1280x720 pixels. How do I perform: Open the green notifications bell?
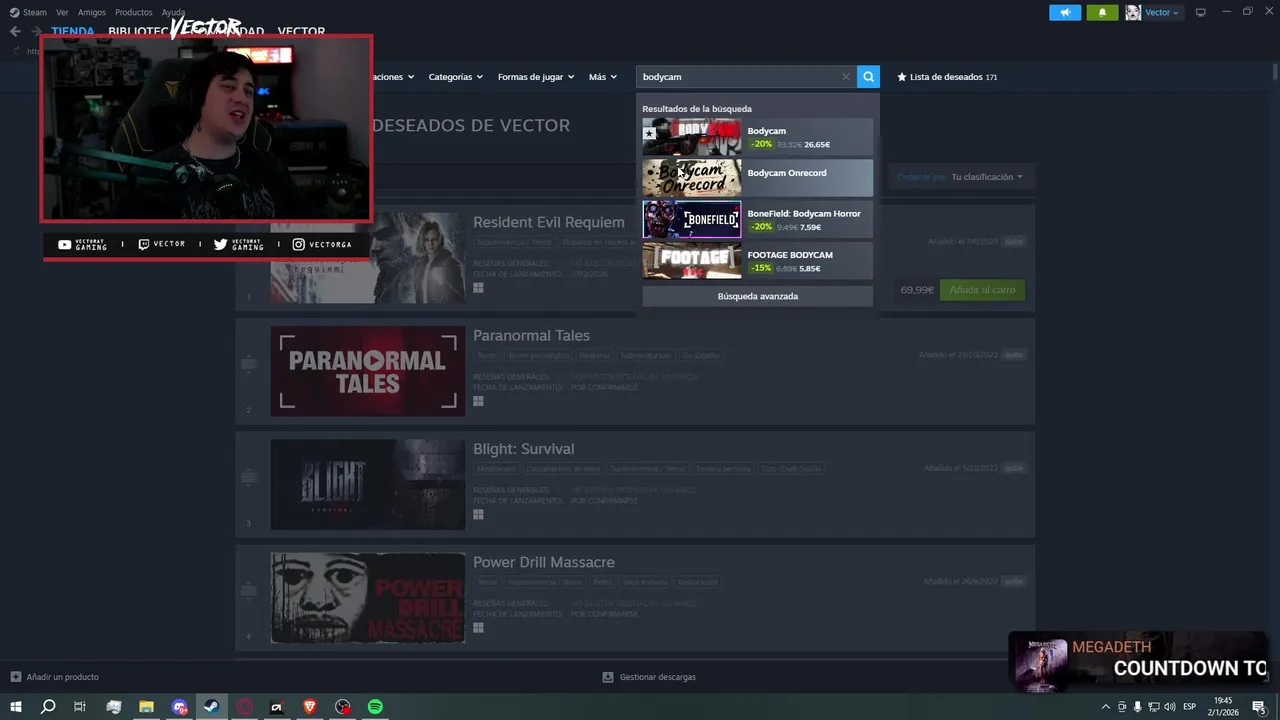tap(1102, 12)
